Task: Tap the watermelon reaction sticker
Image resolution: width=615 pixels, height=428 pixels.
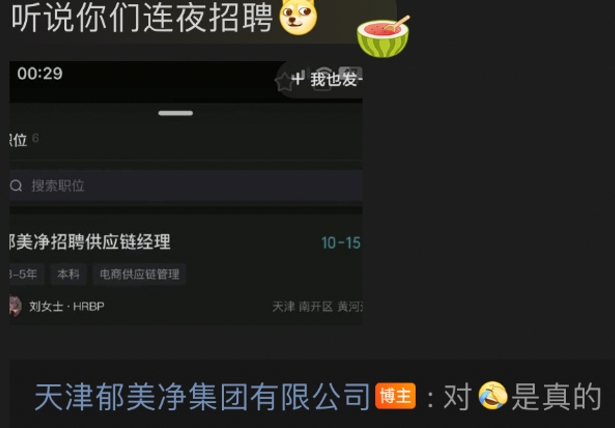Action: (x=383, y=36)
